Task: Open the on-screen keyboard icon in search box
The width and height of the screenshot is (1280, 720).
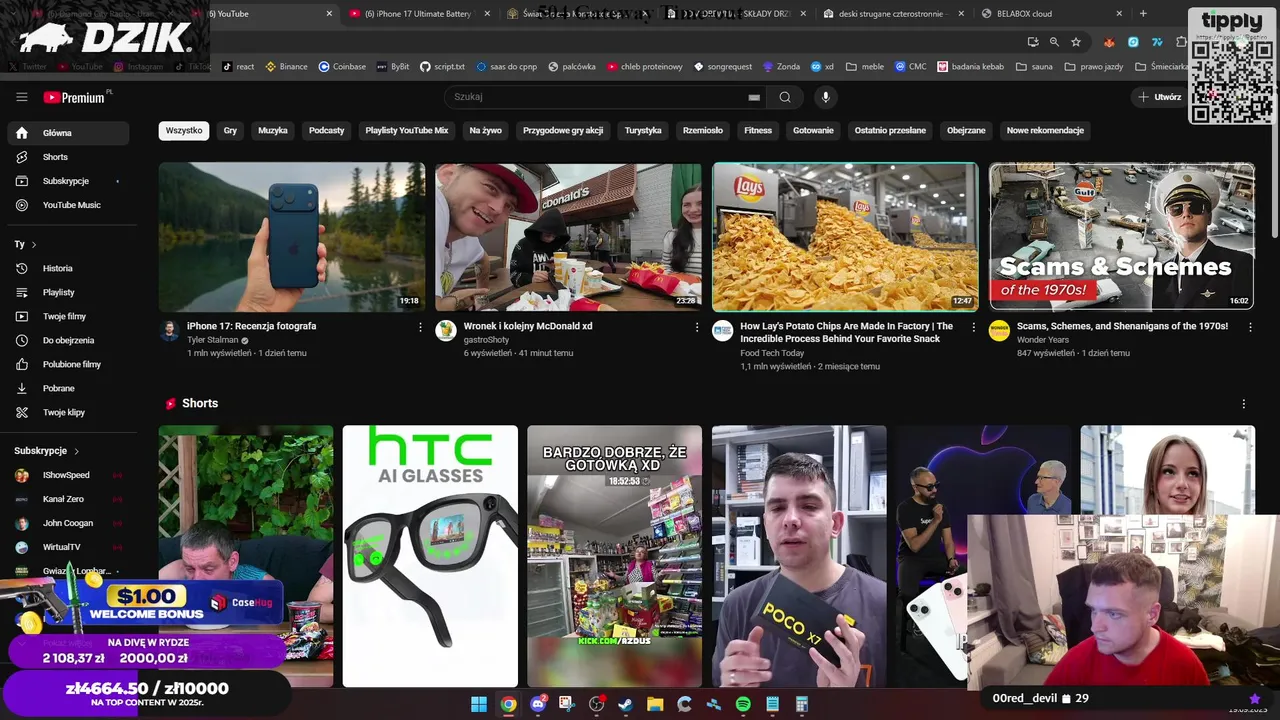Action: (x=754, y=97)
